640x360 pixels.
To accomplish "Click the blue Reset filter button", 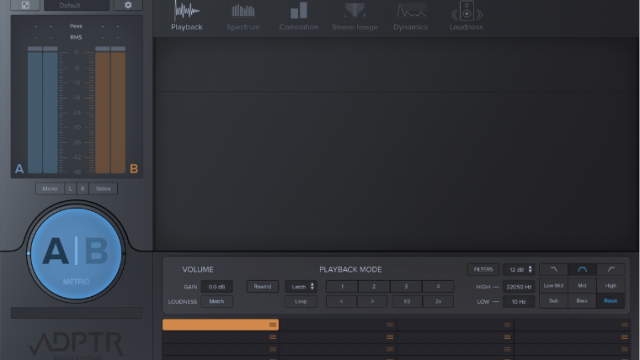I will point(611,301).
